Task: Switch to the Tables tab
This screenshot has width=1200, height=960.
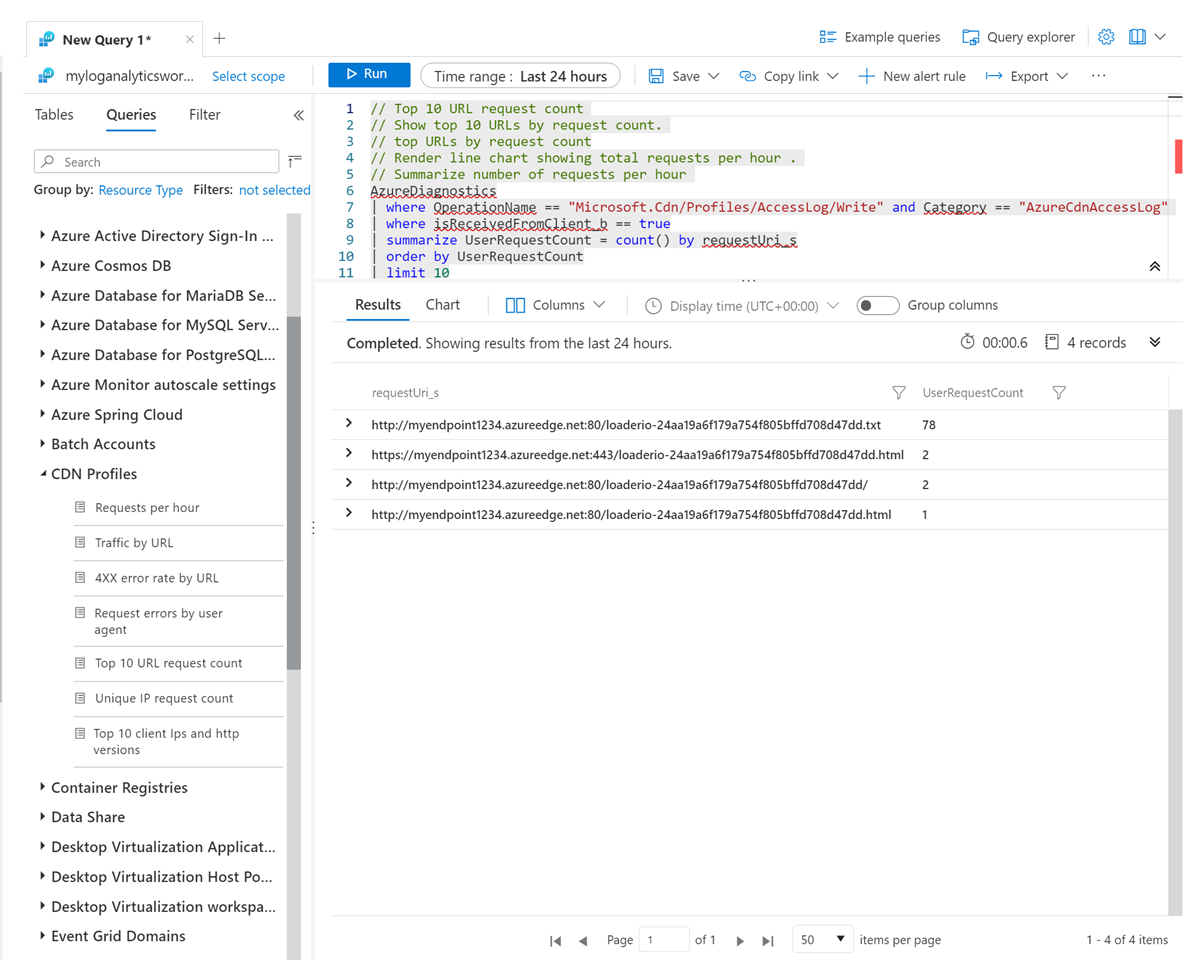Action: tap(54, 115)
